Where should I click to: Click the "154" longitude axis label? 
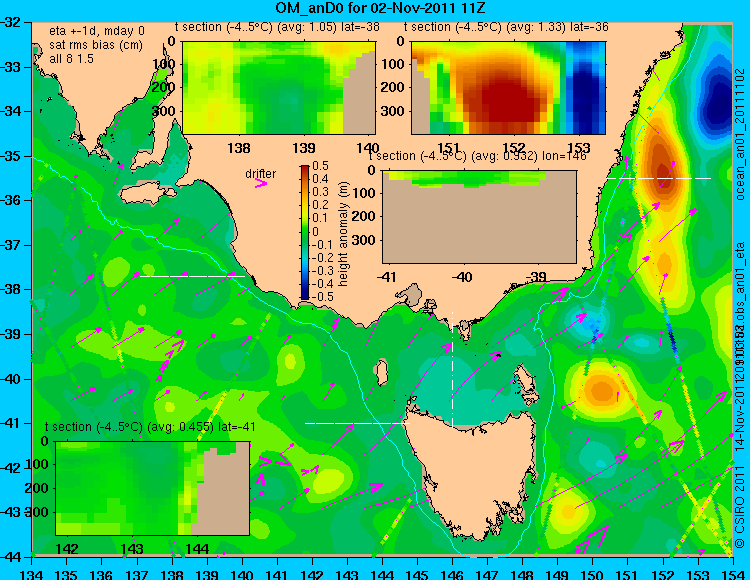(732, 574)
